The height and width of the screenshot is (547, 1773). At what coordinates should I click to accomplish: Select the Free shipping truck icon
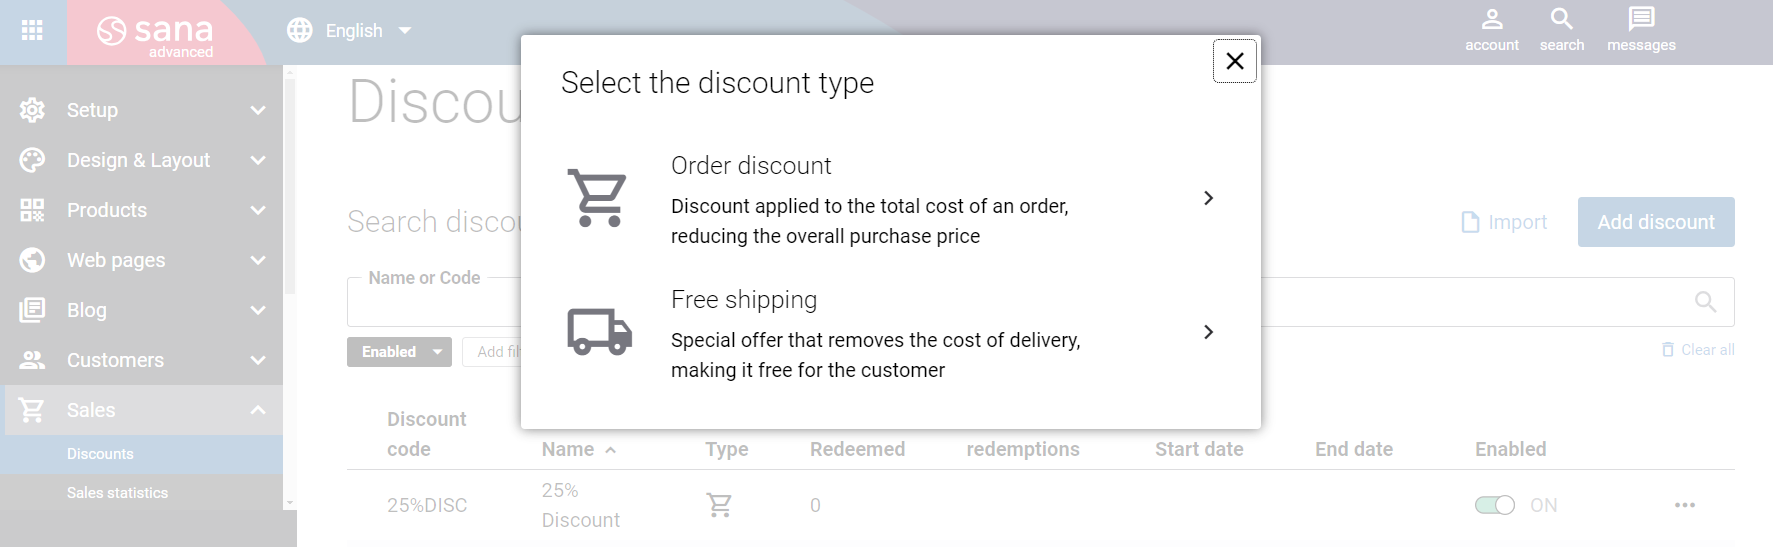tap(600, 331)
